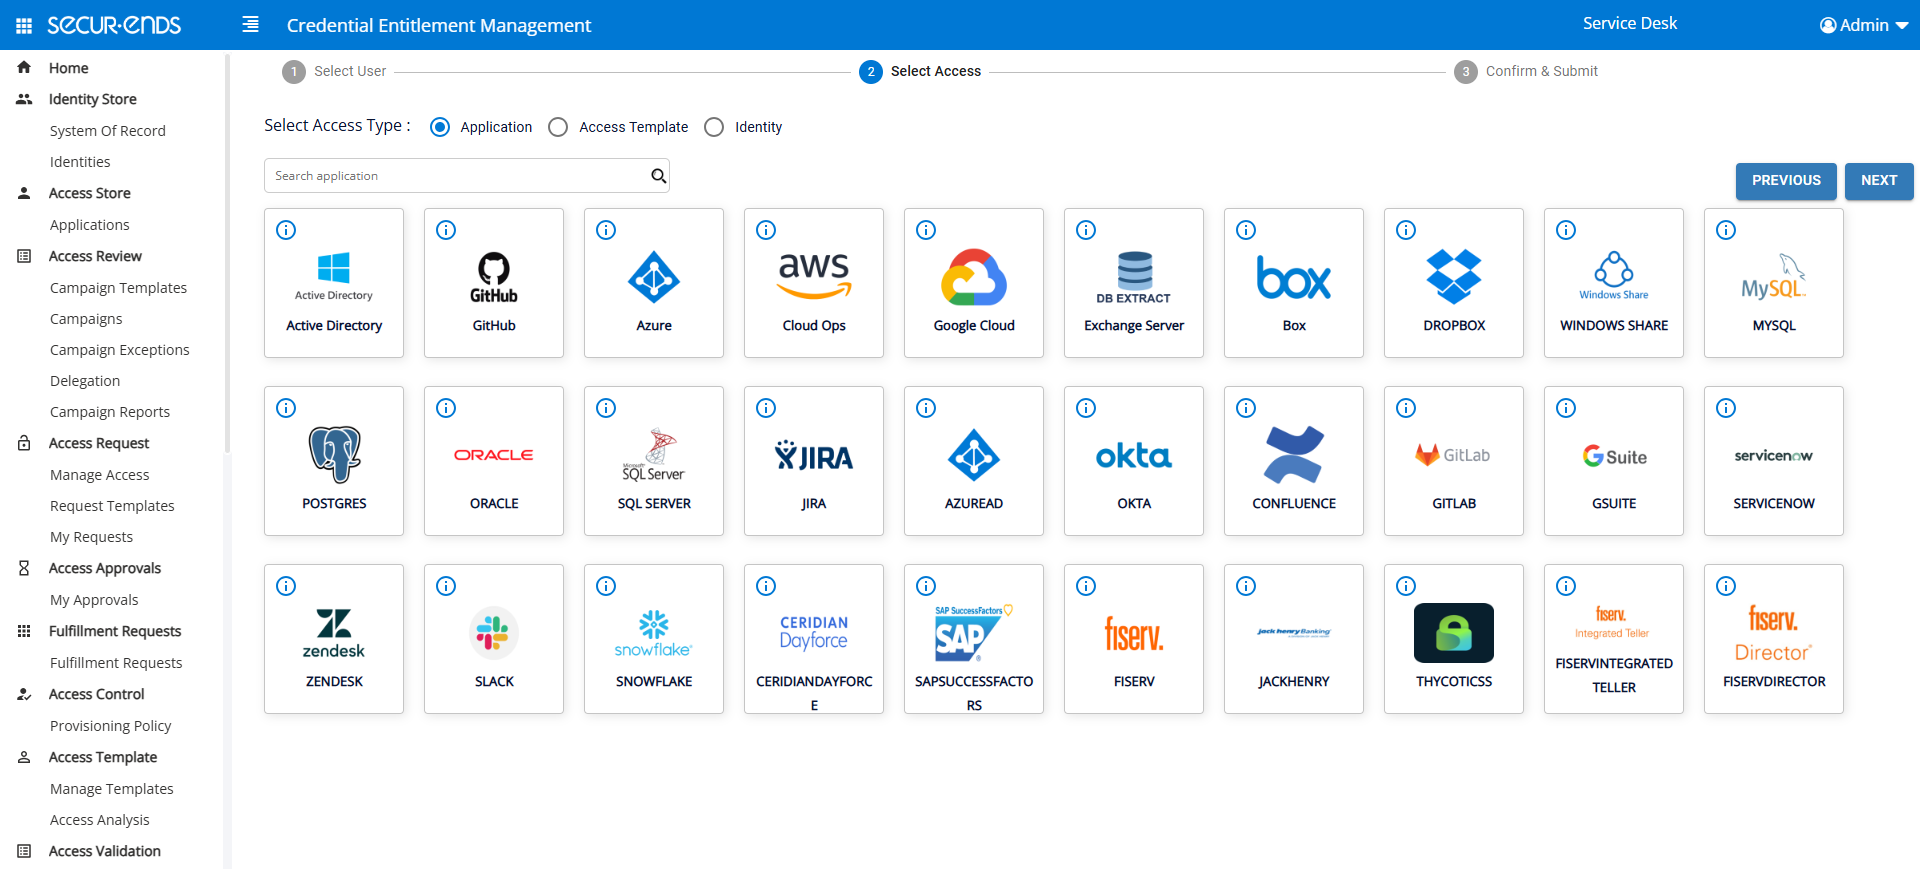Navigate to My Requests
The image size is (1920, 869).
click(x=91, y=537)
